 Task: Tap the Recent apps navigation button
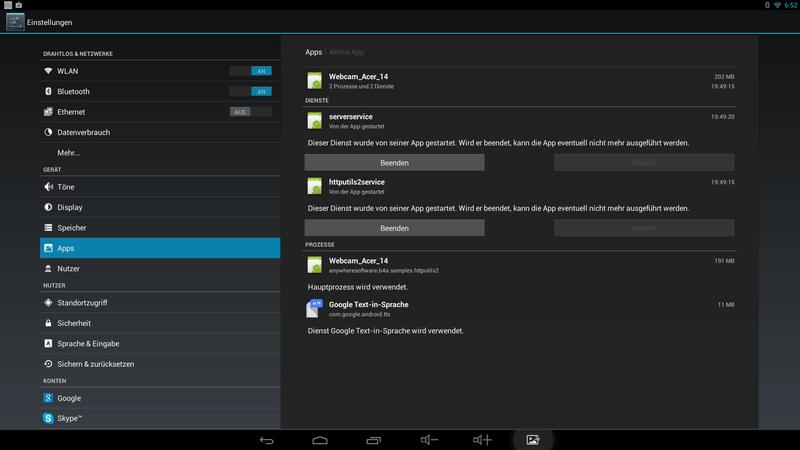373,440
